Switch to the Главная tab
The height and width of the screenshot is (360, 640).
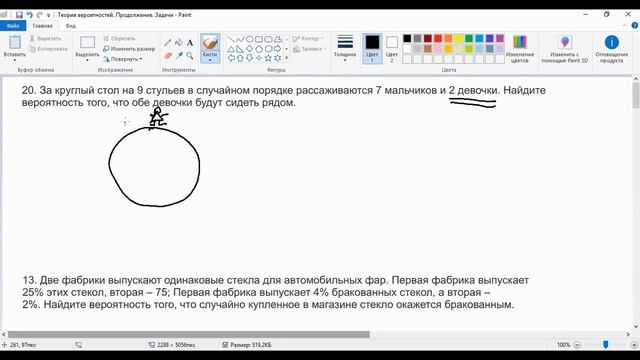click(42, 26)
